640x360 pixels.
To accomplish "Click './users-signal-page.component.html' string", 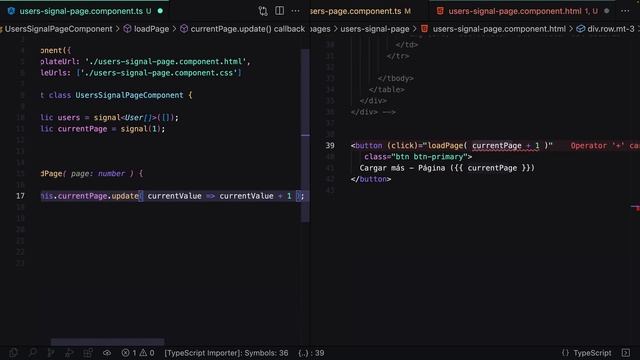I will pyautogui.click(x=166, y=62).
